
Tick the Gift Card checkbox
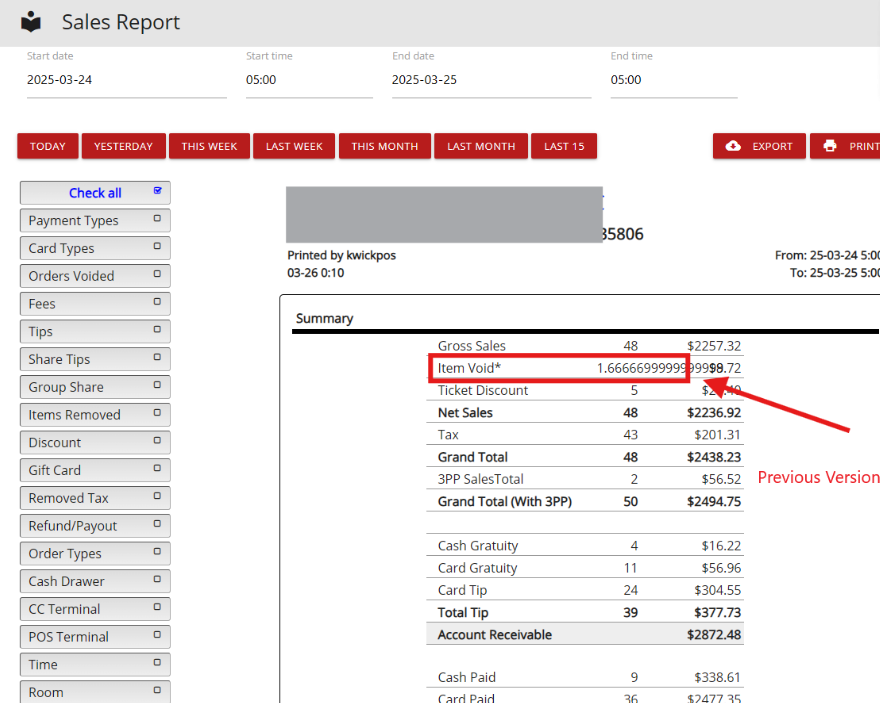(157, 468)
